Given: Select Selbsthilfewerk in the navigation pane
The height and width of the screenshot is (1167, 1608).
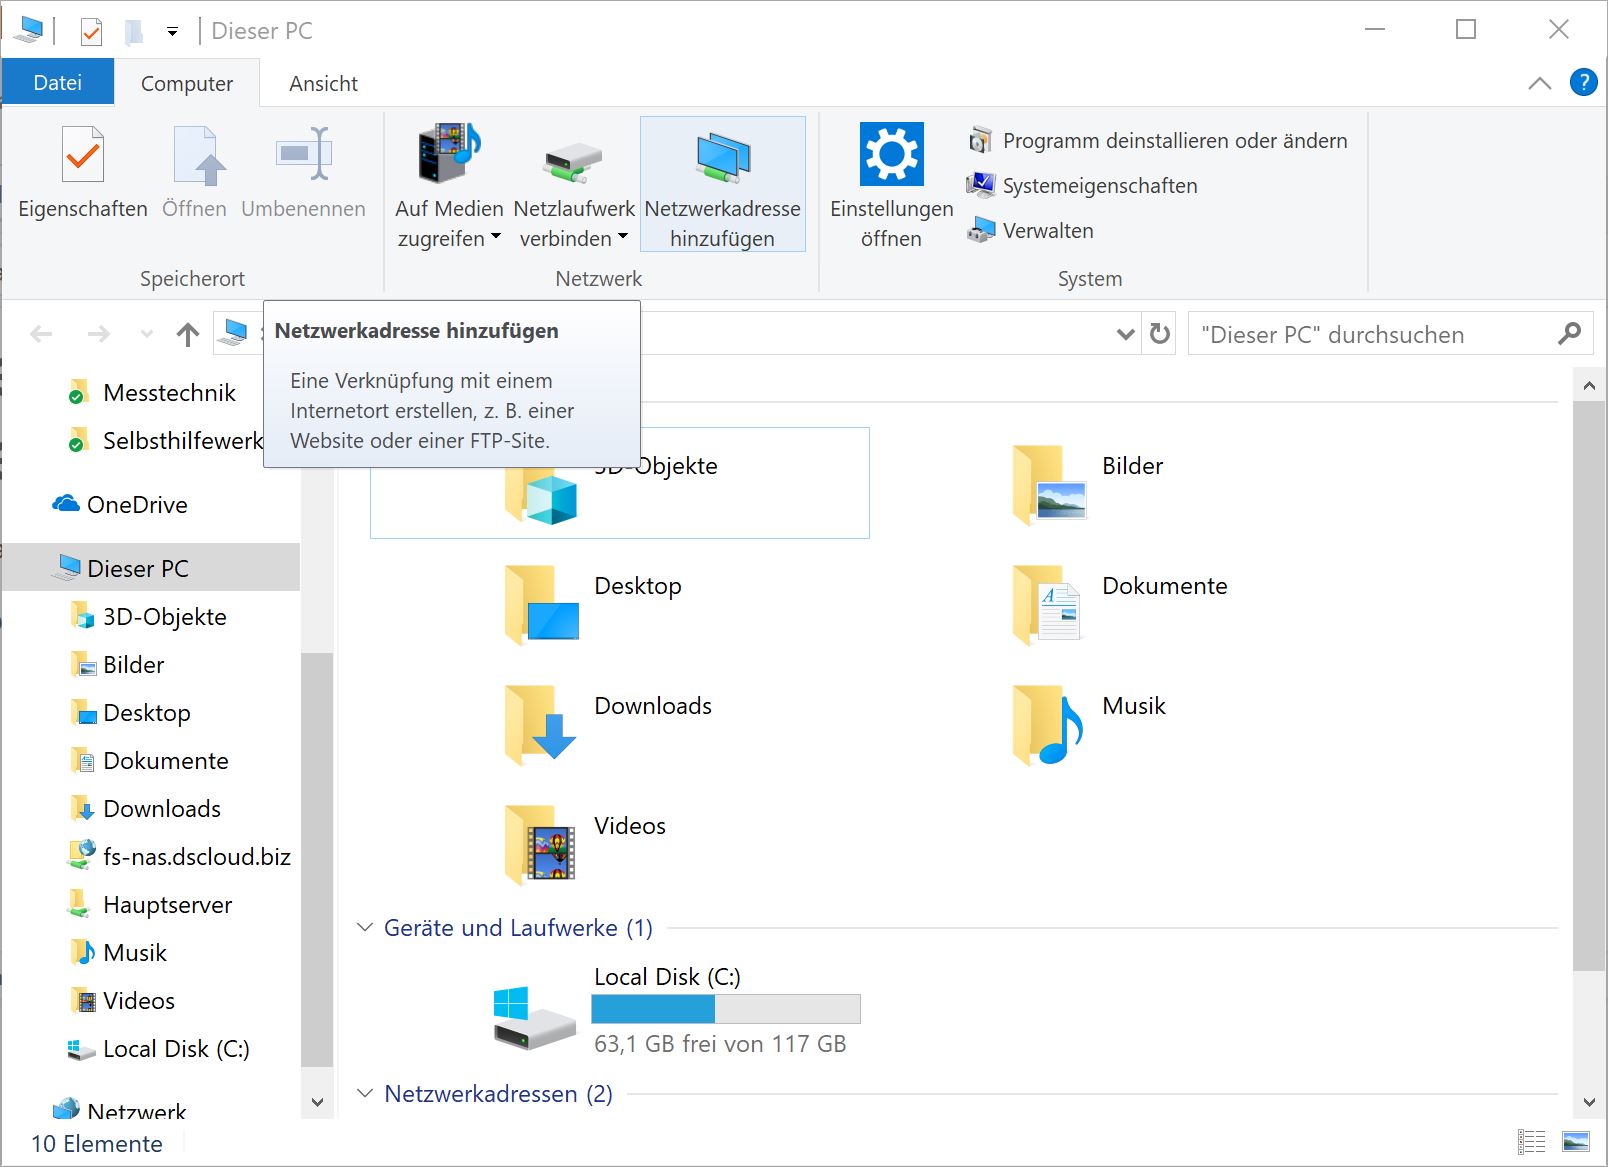Looking at the screenshot, I should (165, 441).
